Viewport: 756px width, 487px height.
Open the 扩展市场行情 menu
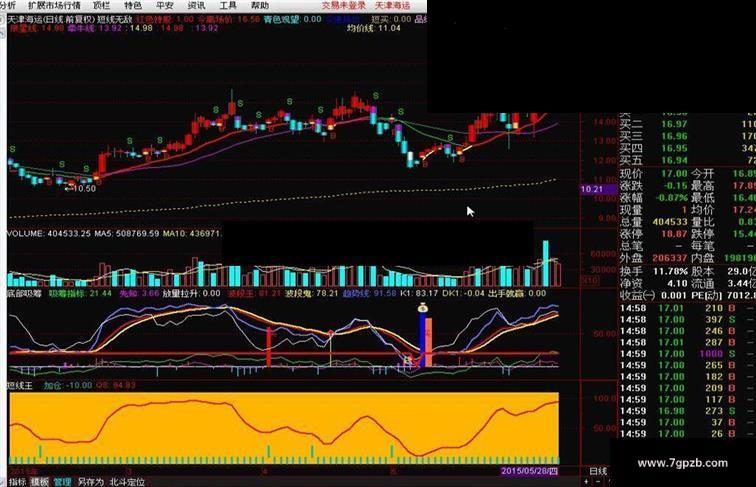[x=54, y=5]
